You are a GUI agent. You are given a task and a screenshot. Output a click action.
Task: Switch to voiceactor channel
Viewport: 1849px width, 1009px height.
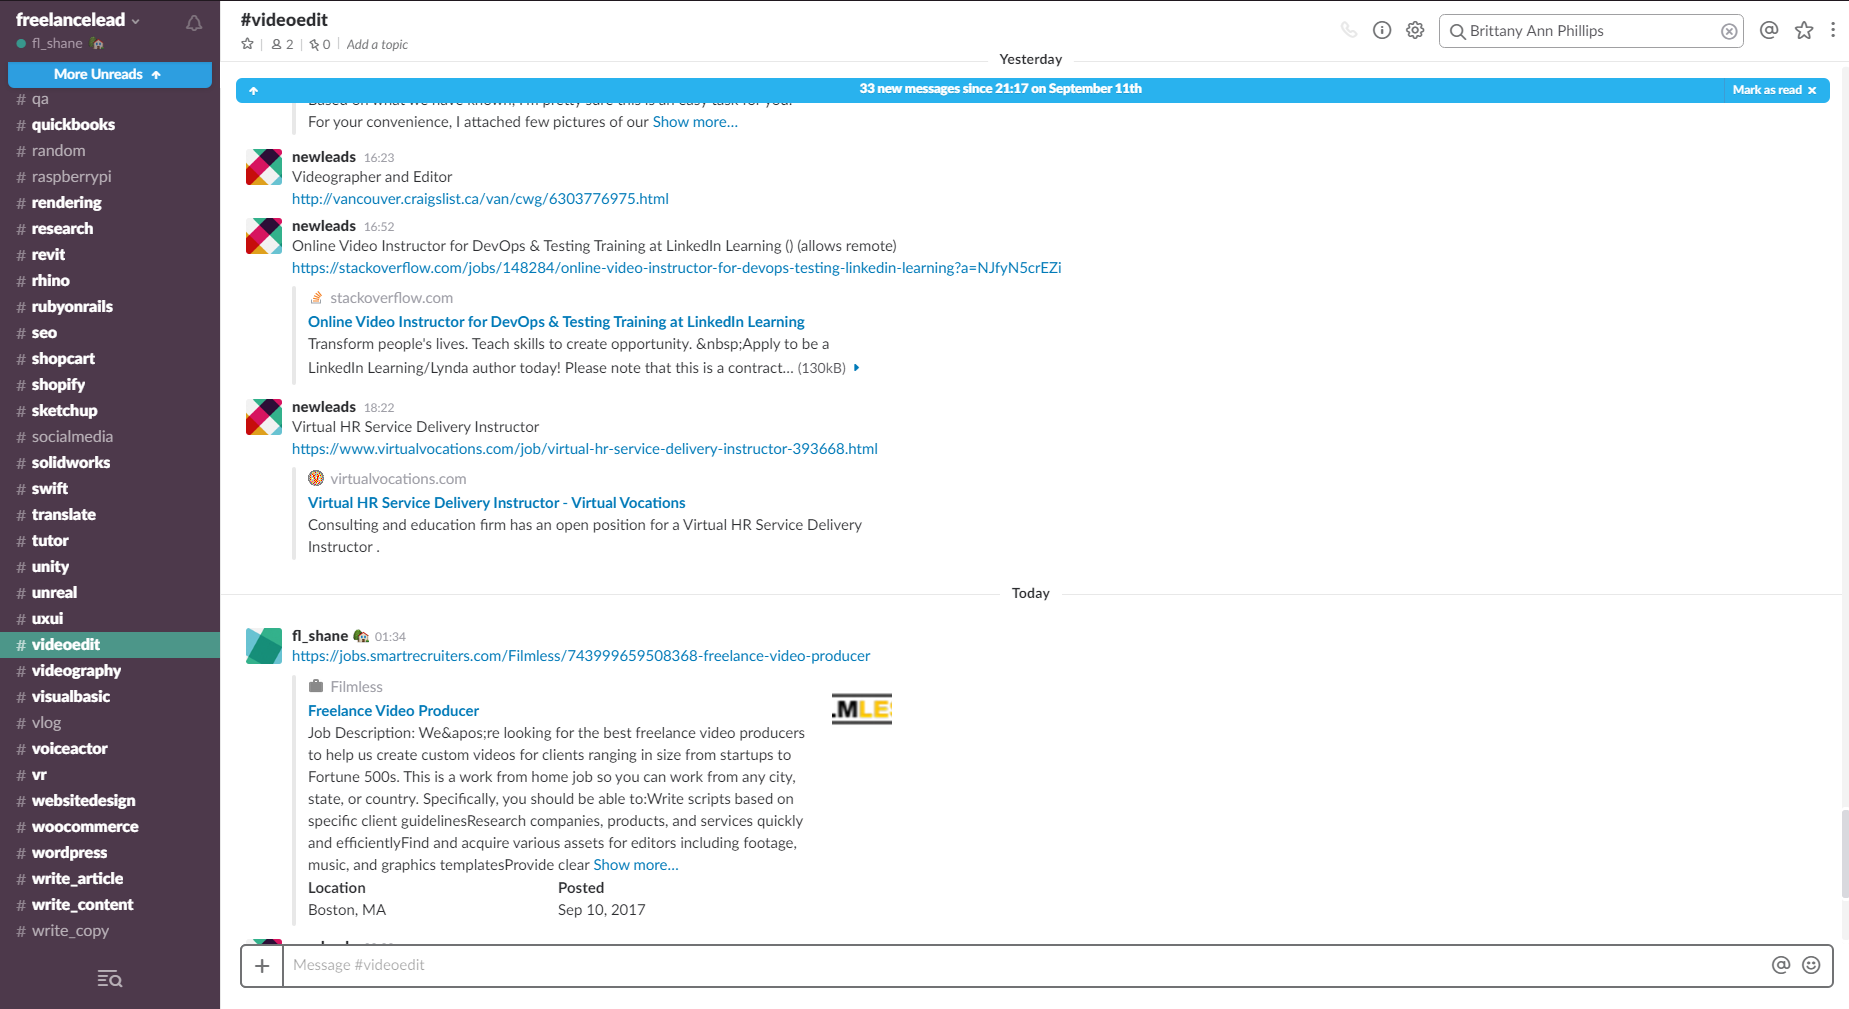click(110, 749)
